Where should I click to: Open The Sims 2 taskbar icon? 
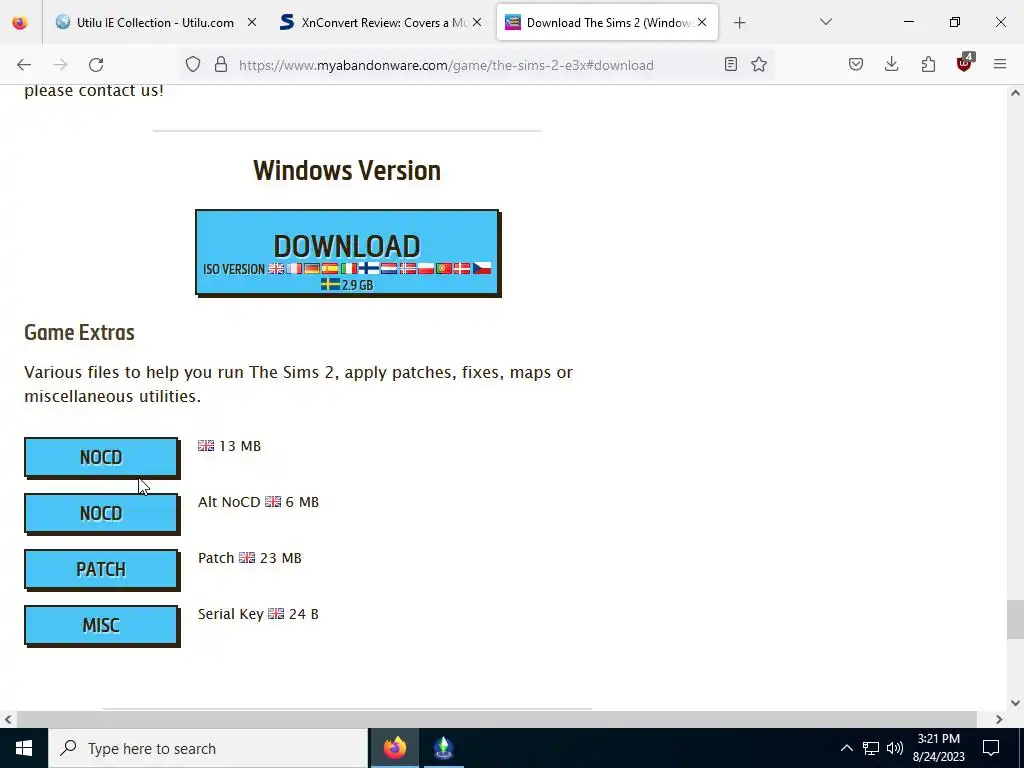443,748
